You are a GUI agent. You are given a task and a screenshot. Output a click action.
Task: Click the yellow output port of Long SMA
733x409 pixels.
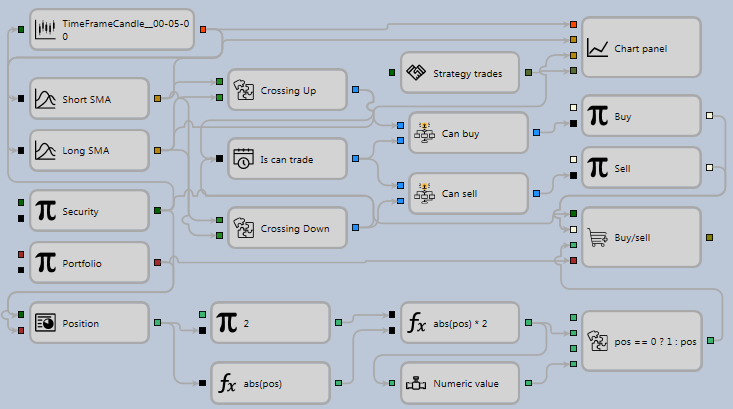158,151
